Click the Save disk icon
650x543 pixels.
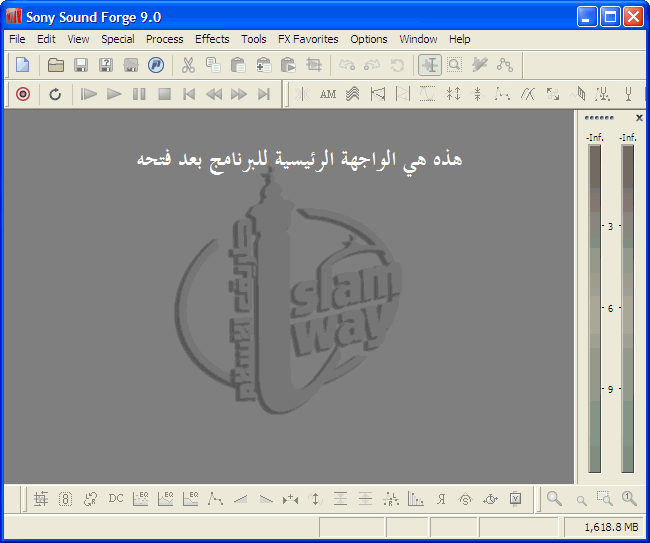point(81,65)
